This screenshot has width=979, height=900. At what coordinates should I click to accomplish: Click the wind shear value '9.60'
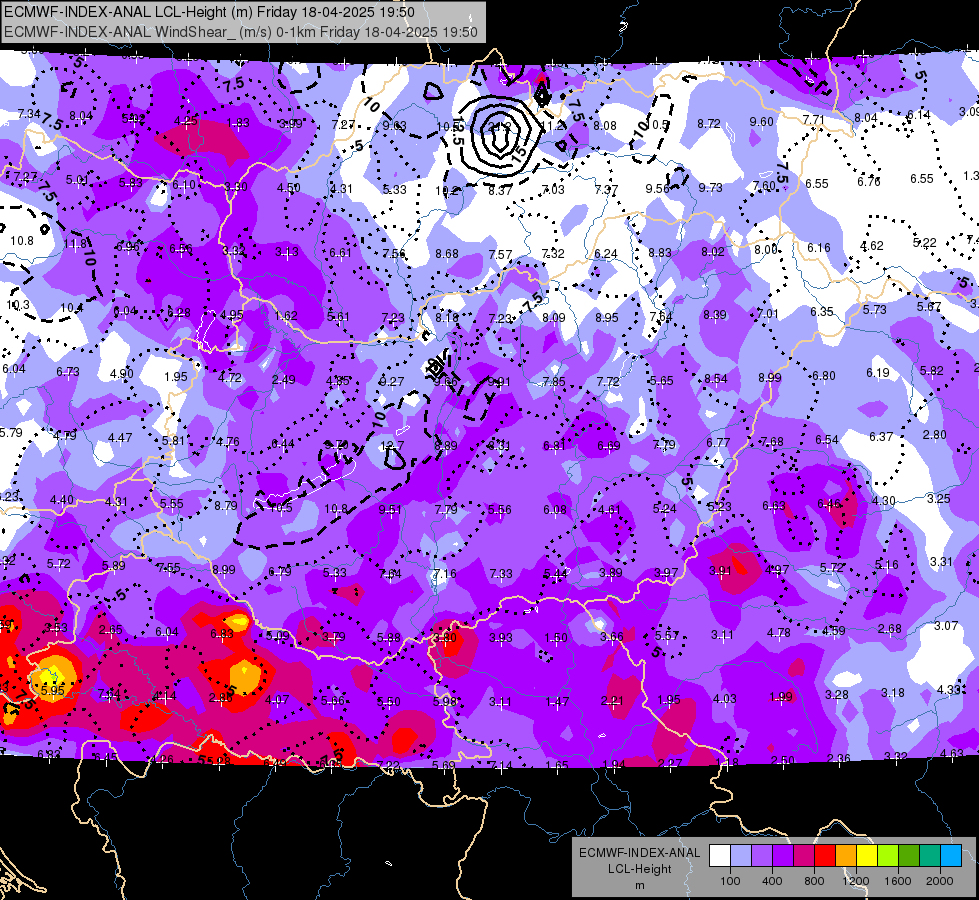pyautogui.click(x=761, y=122)
